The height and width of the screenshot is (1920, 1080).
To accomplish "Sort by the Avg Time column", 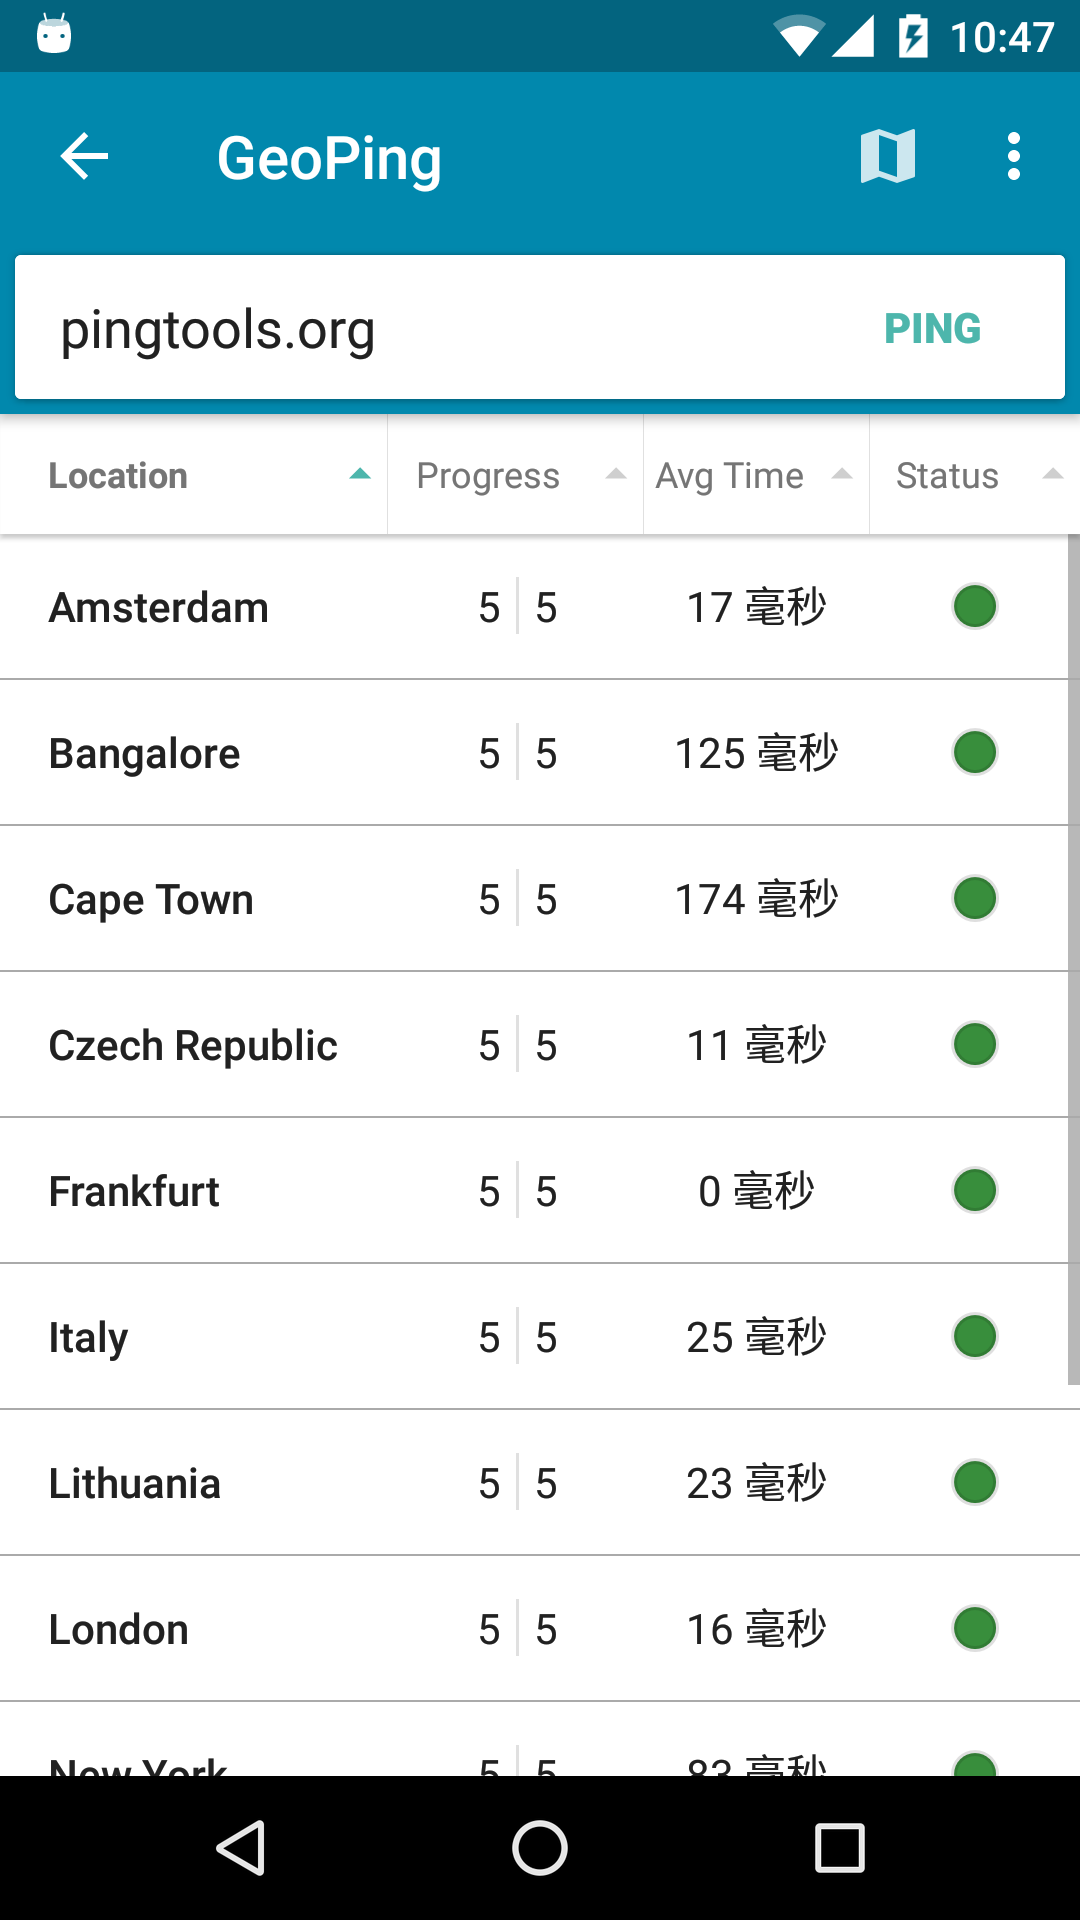I will click(757, 475).
